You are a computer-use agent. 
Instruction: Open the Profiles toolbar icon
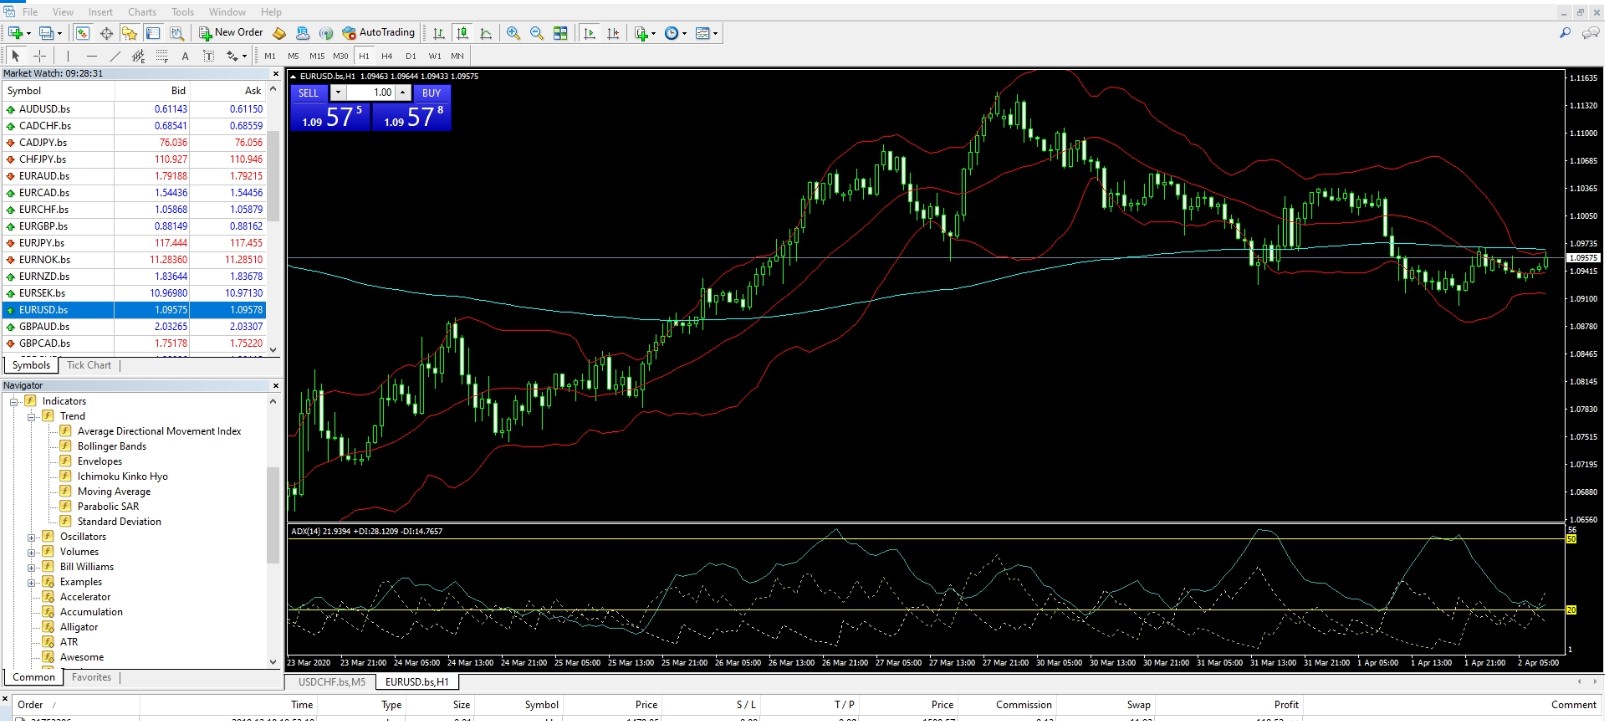[47, 33]
